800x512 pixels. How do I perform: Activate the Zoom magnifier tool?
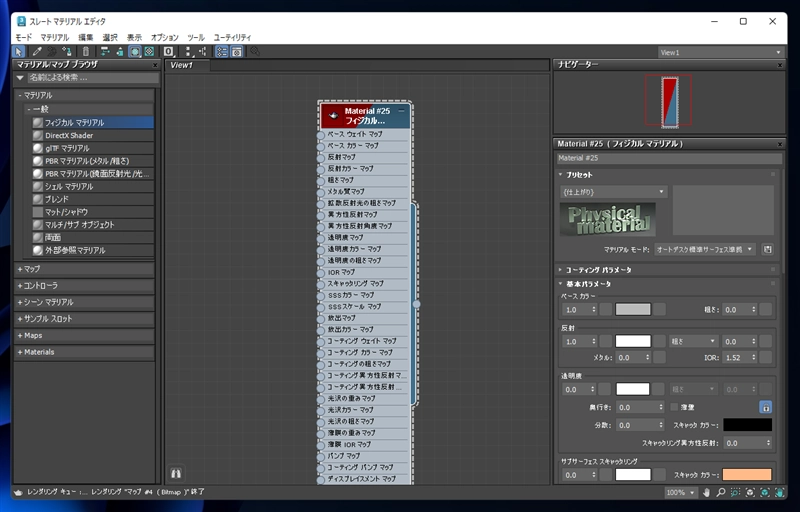coord(720,493)
